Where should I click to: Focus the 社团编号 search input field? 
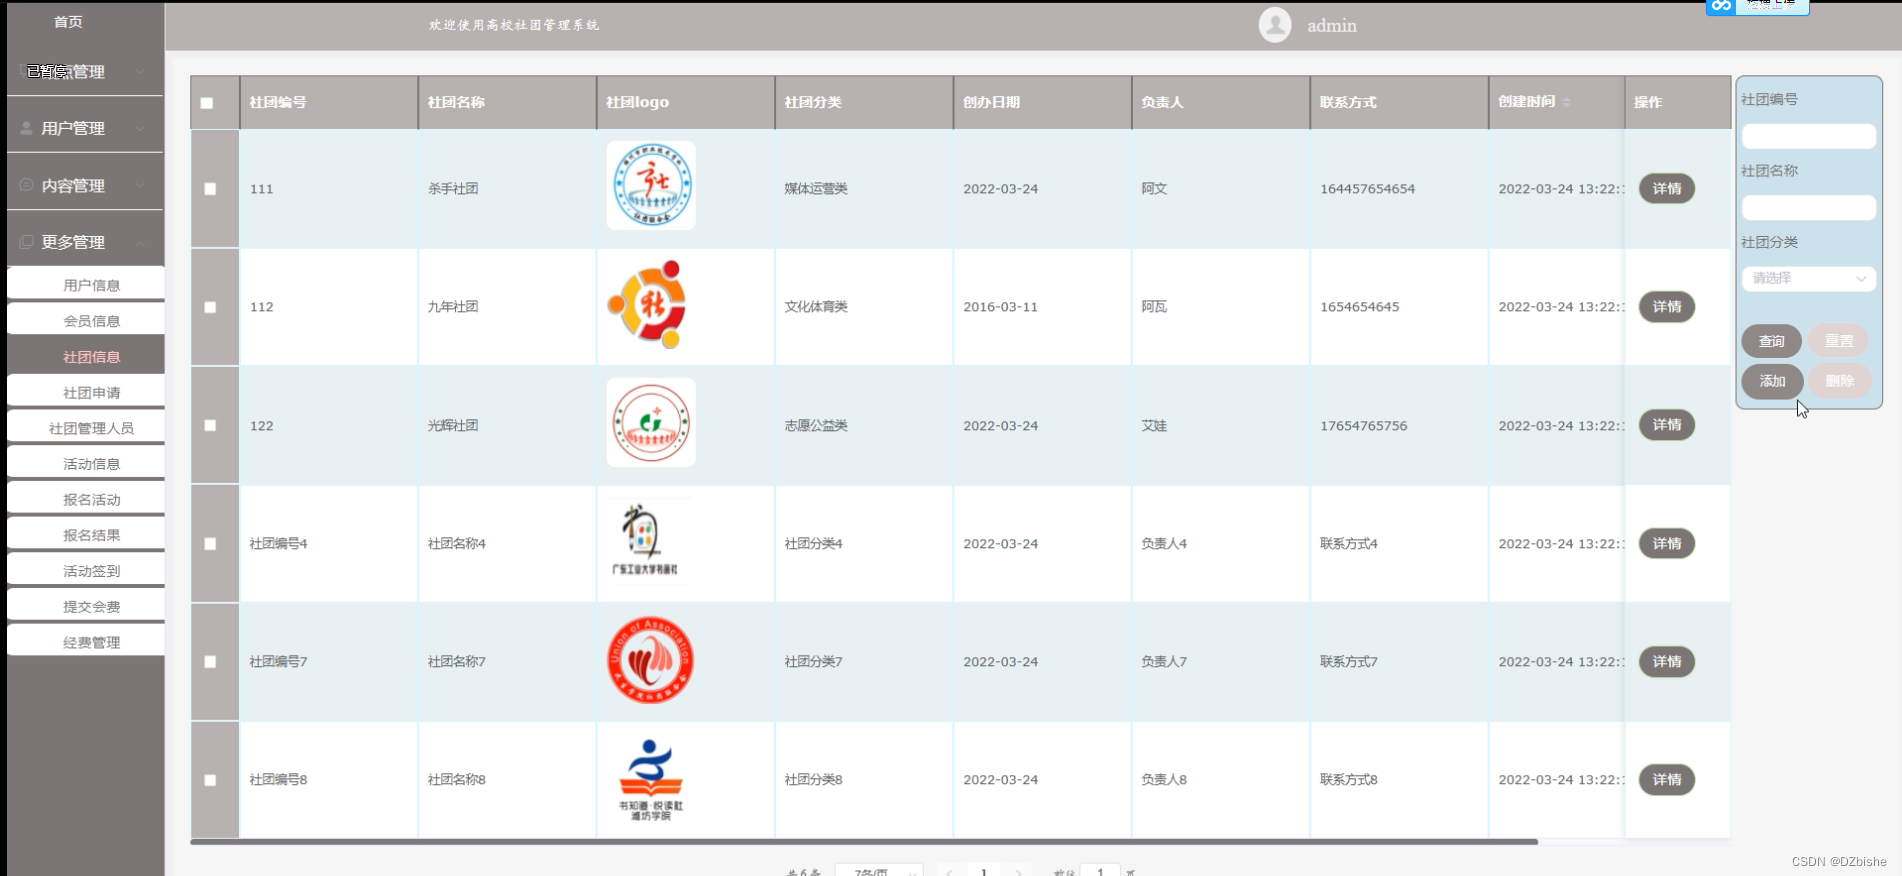[1808, 136]
